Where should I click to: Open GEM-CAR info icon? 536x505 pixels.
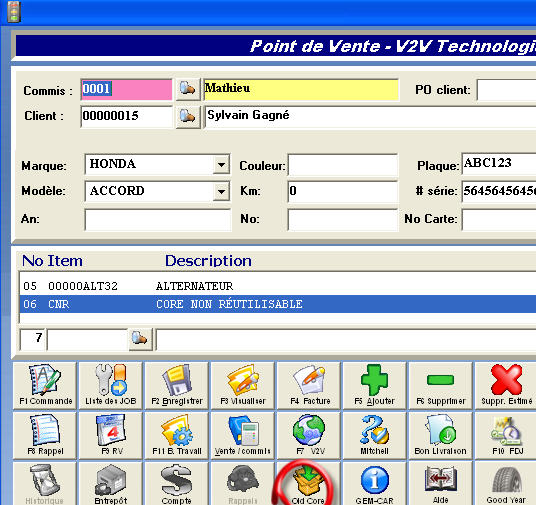[375, 483]
